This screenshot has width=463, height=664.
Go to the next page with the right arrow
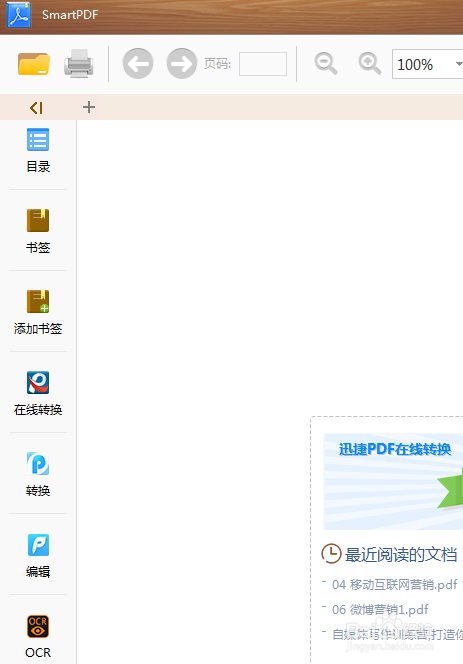click(182, 64)
